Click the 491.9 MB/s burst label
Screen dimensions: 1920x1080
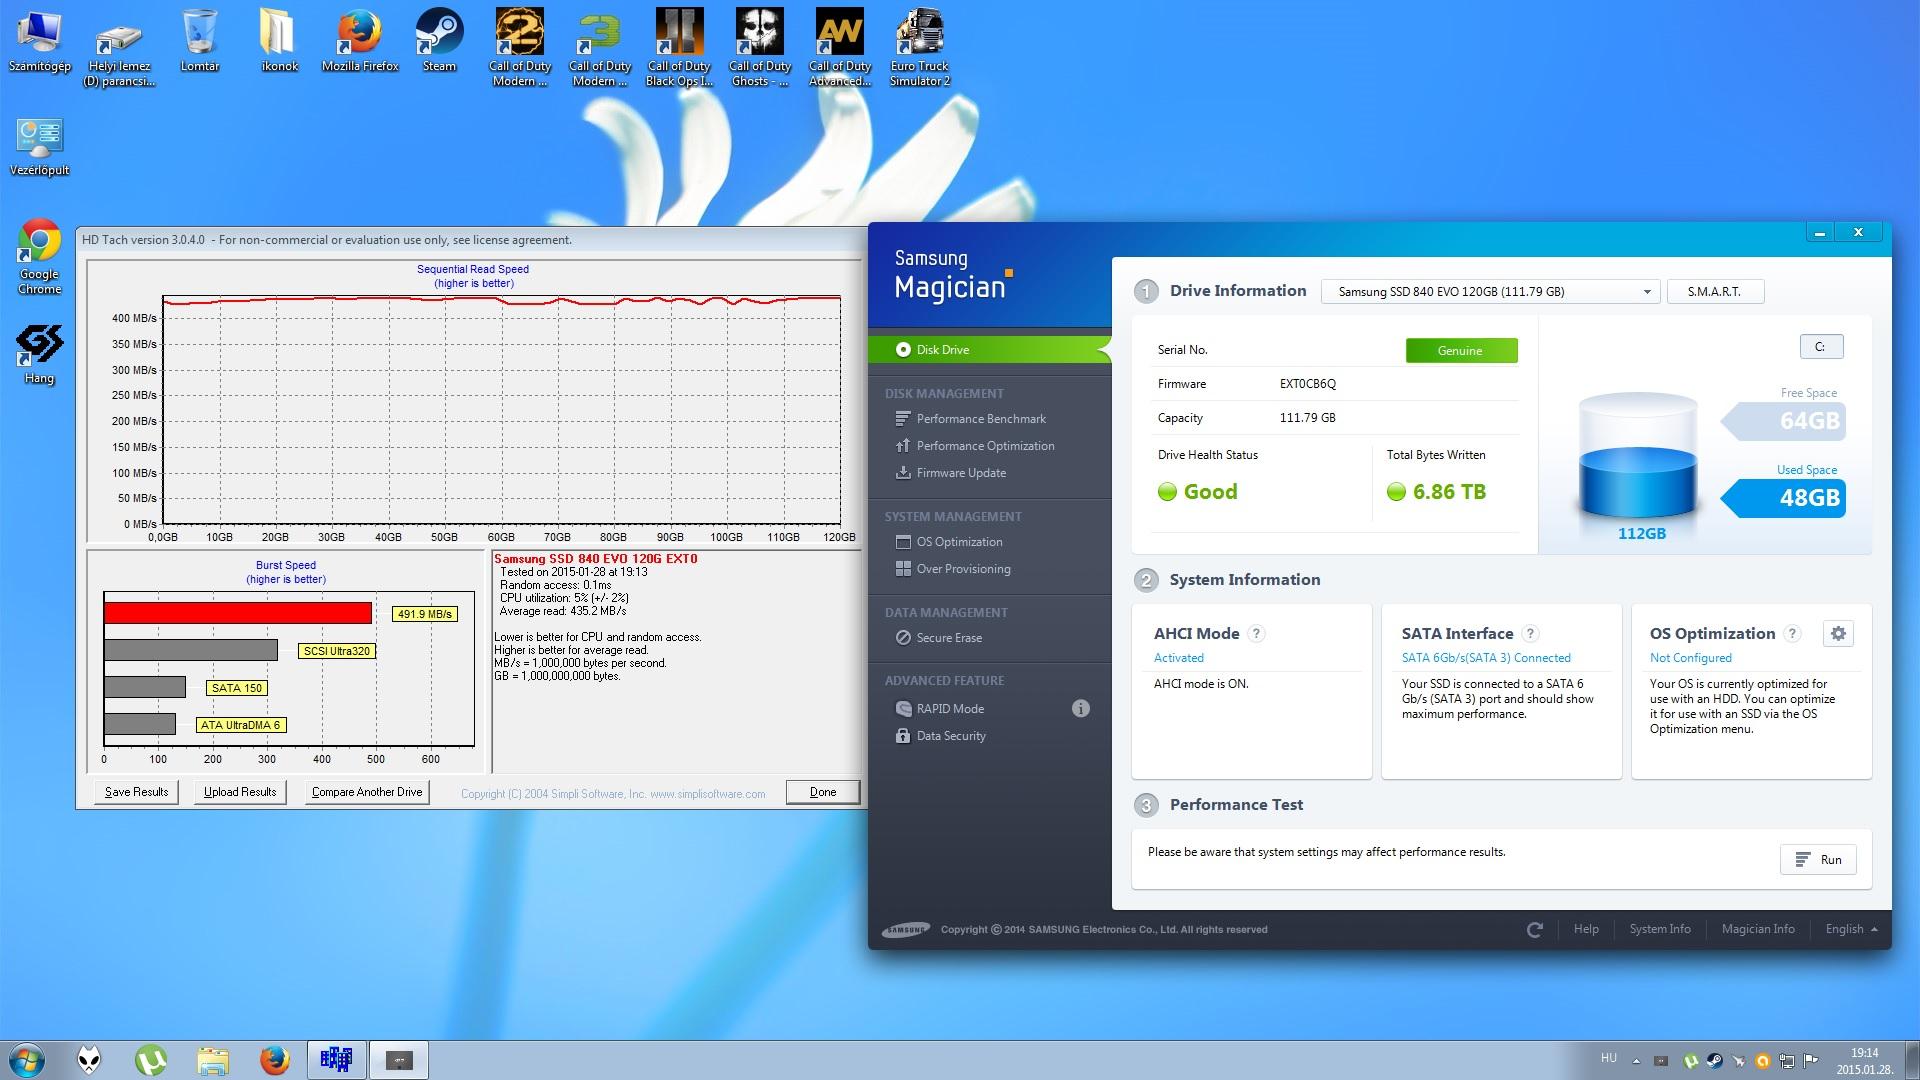425,614
